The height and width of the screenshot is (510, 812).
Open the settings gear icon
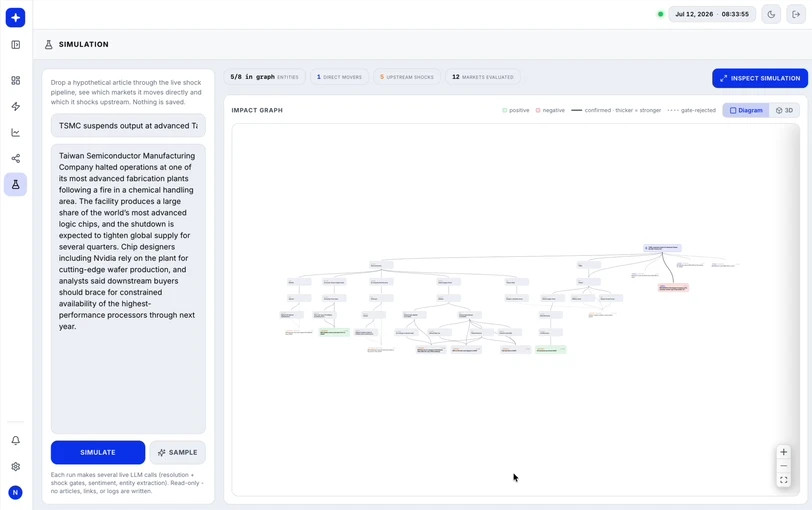coord(16,467)
